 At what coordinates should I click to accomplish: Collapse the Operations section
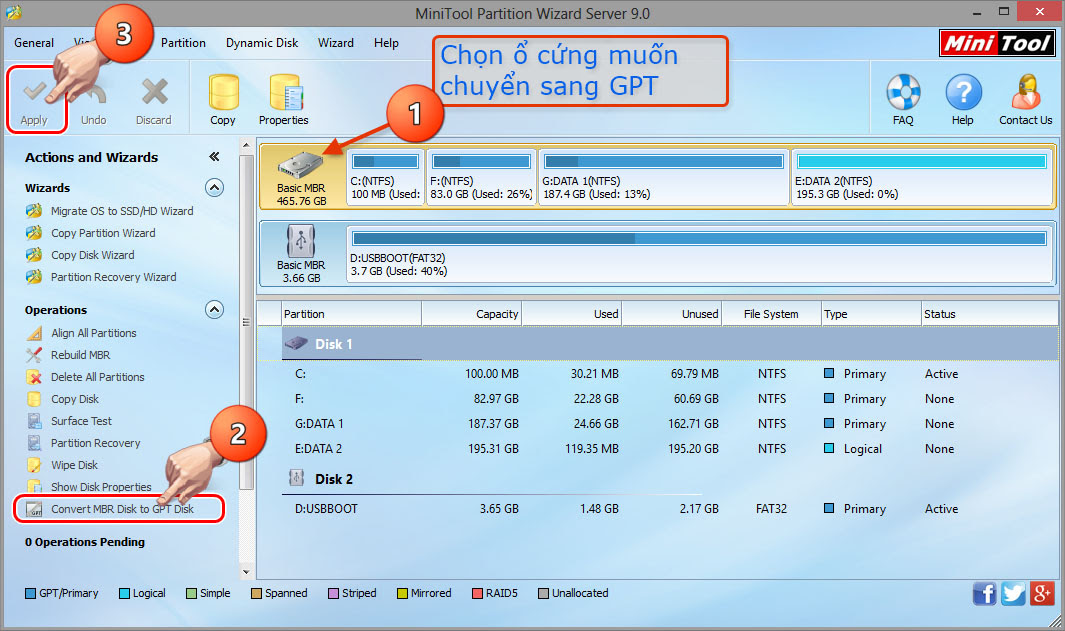click(x=214, y=310)
